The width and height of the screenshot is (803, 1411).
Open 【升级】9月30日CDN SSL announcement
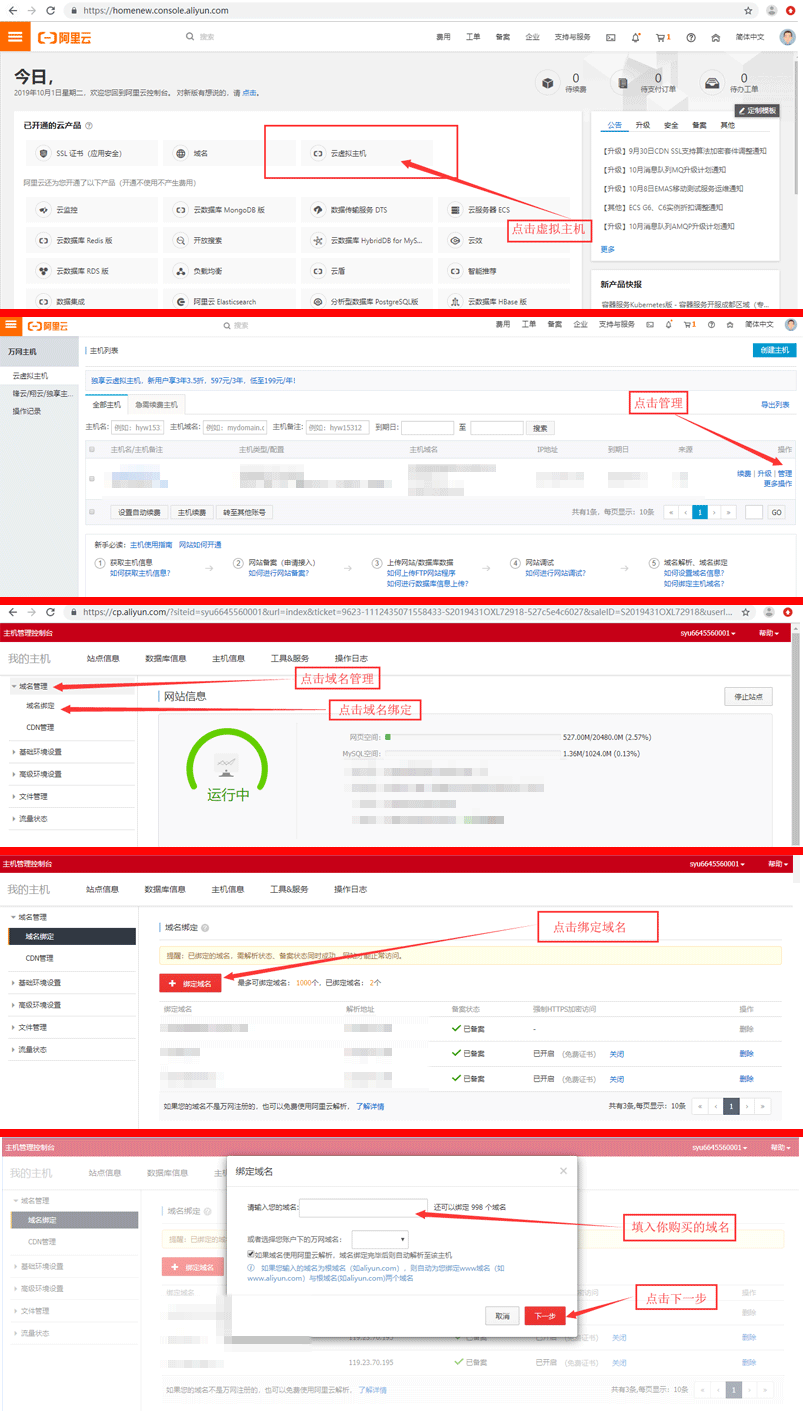click(686, 151)
